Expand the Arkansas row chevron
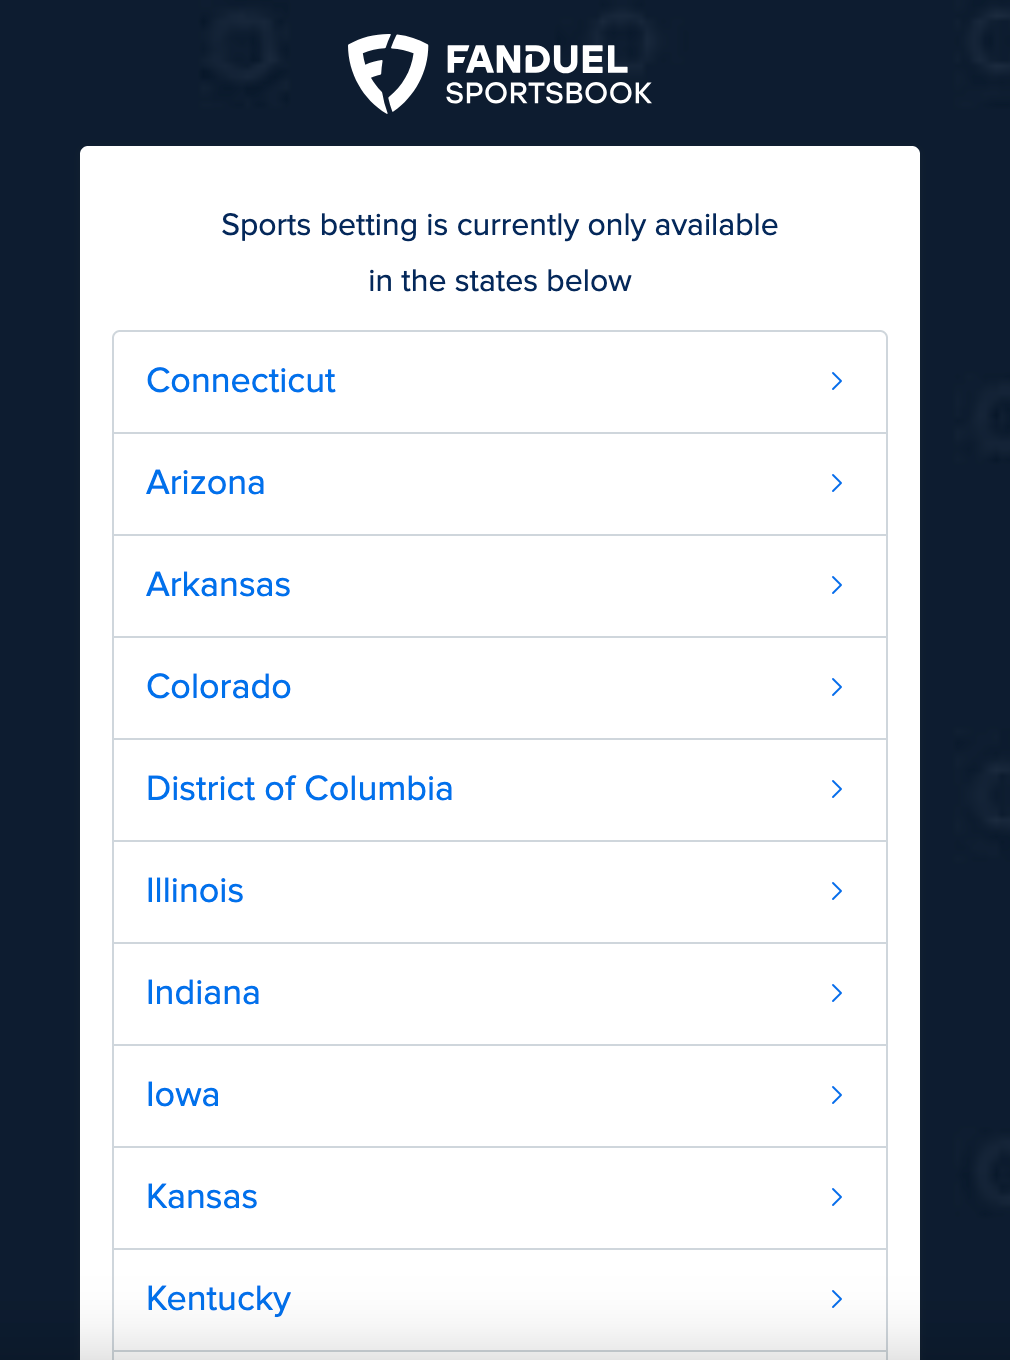 [837, 585]
